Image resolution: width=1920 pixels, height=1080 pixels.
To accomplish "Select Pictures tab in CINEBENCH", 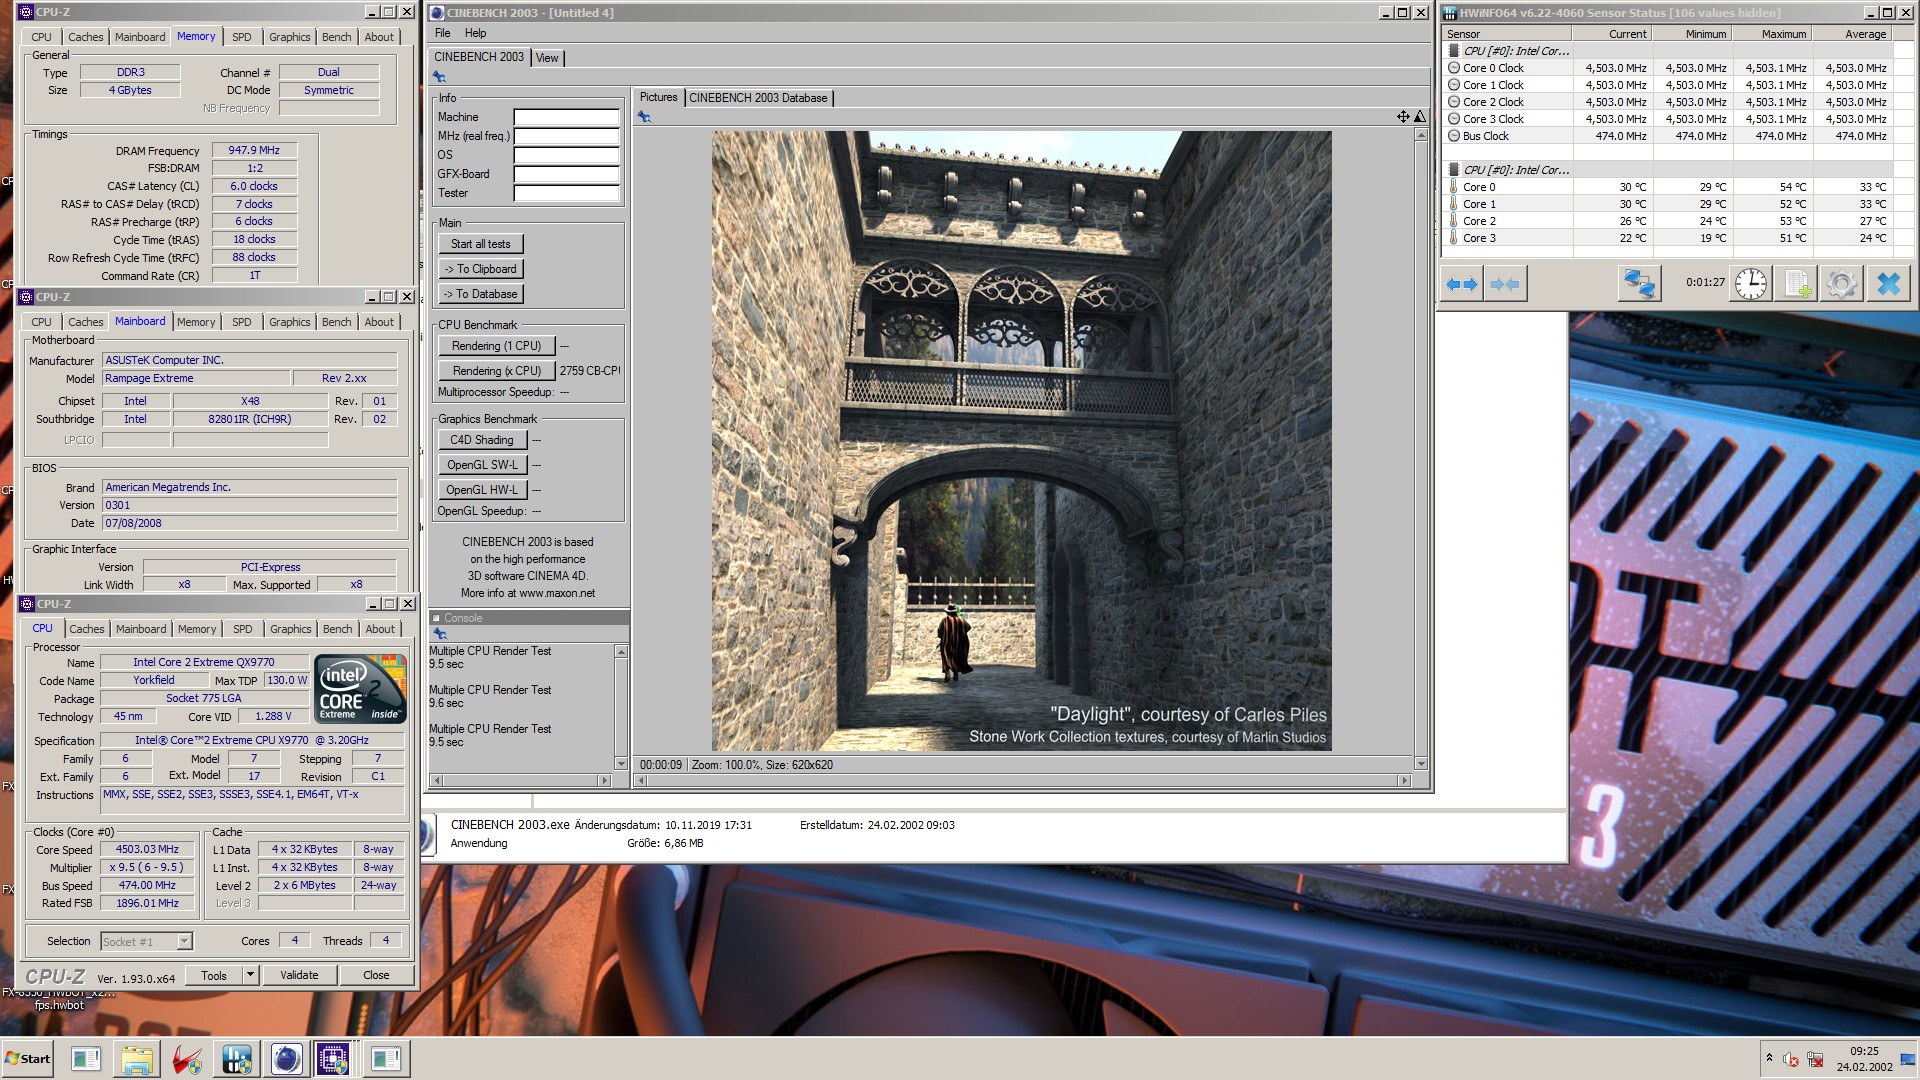I will (658, 97).
